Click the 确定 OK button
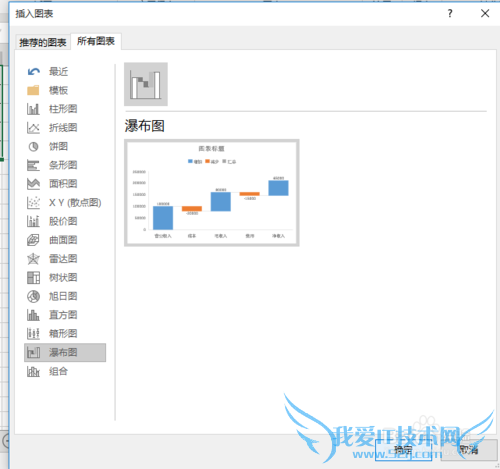Image resolution: width=500 pixels, height=469 pixels. click(403, 450)
